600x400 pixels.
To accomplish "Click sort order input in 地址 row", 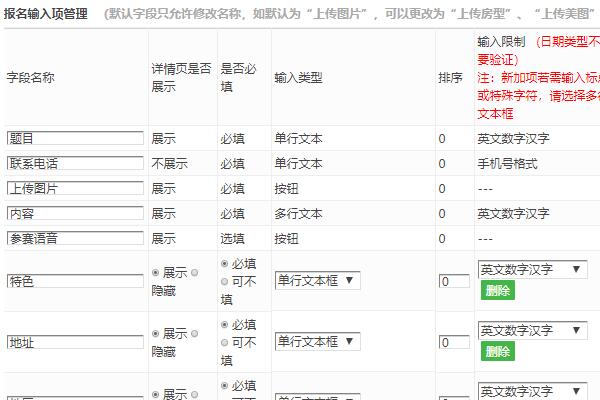I will (454, 342).
